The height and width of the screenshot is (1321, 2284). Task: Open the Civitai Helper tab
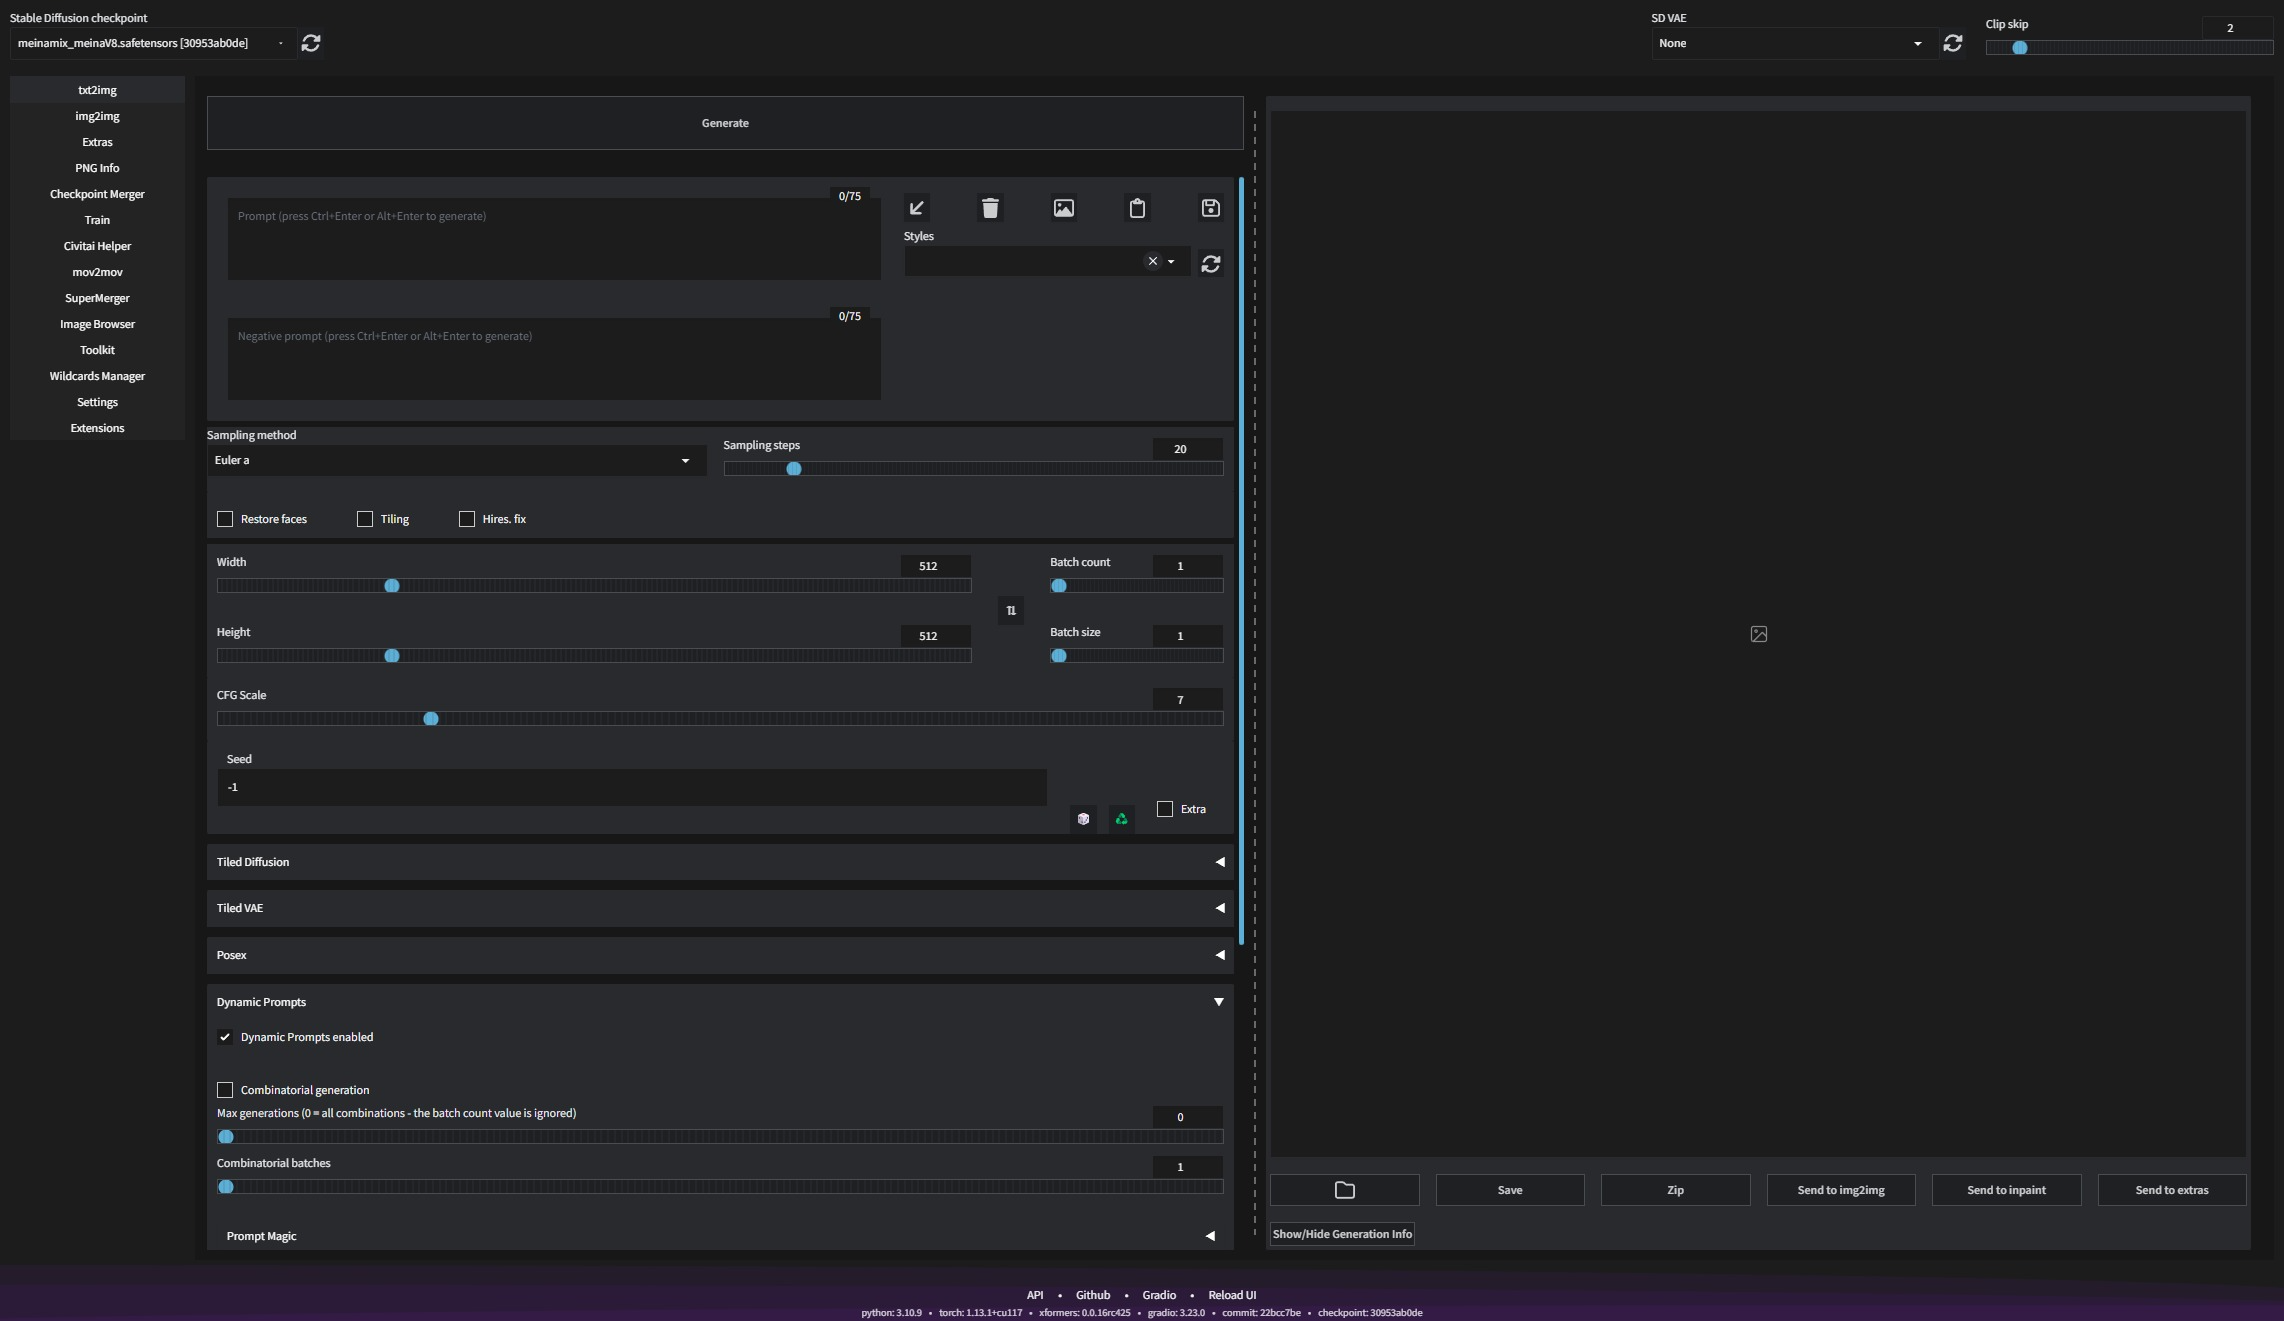point(97,246)
